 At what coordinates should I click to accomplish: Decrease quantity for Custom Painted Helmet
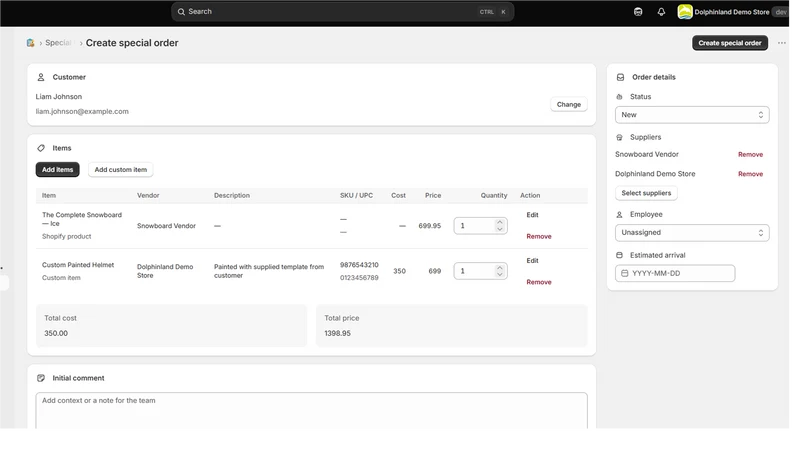coord(499,274)
